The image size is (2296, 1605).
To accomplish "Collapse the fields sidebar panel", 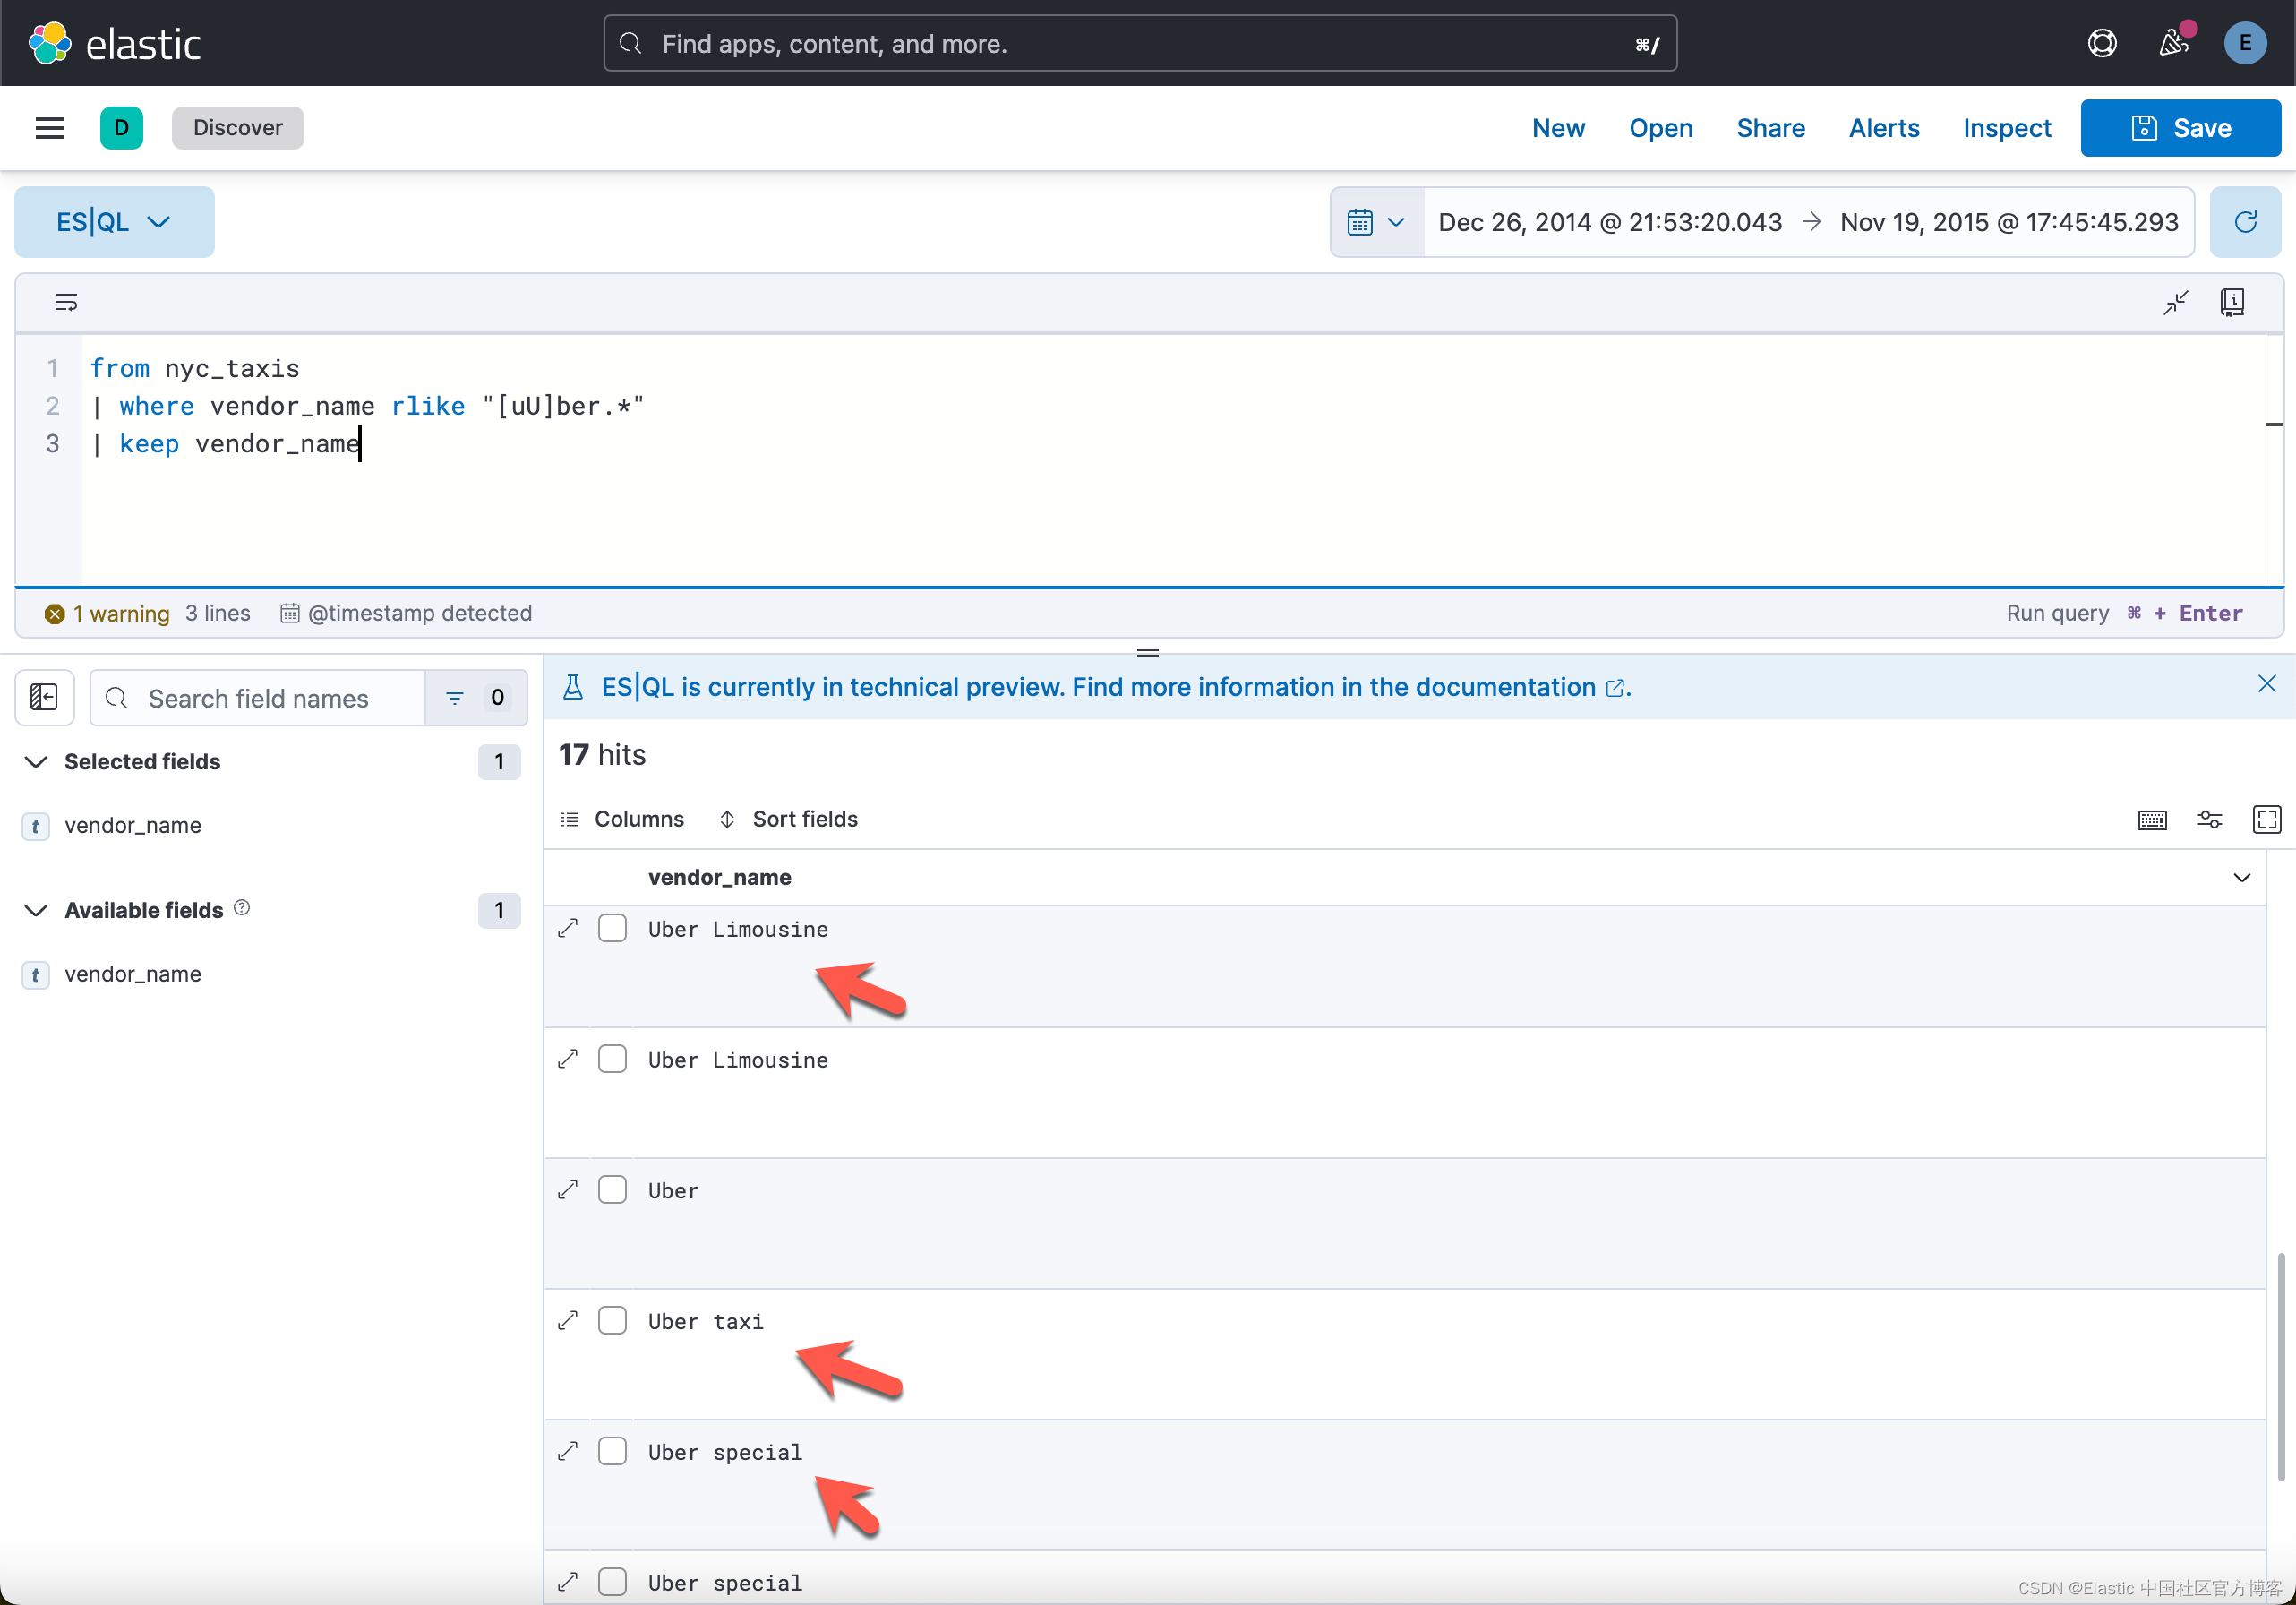I will tap(44, 697).
